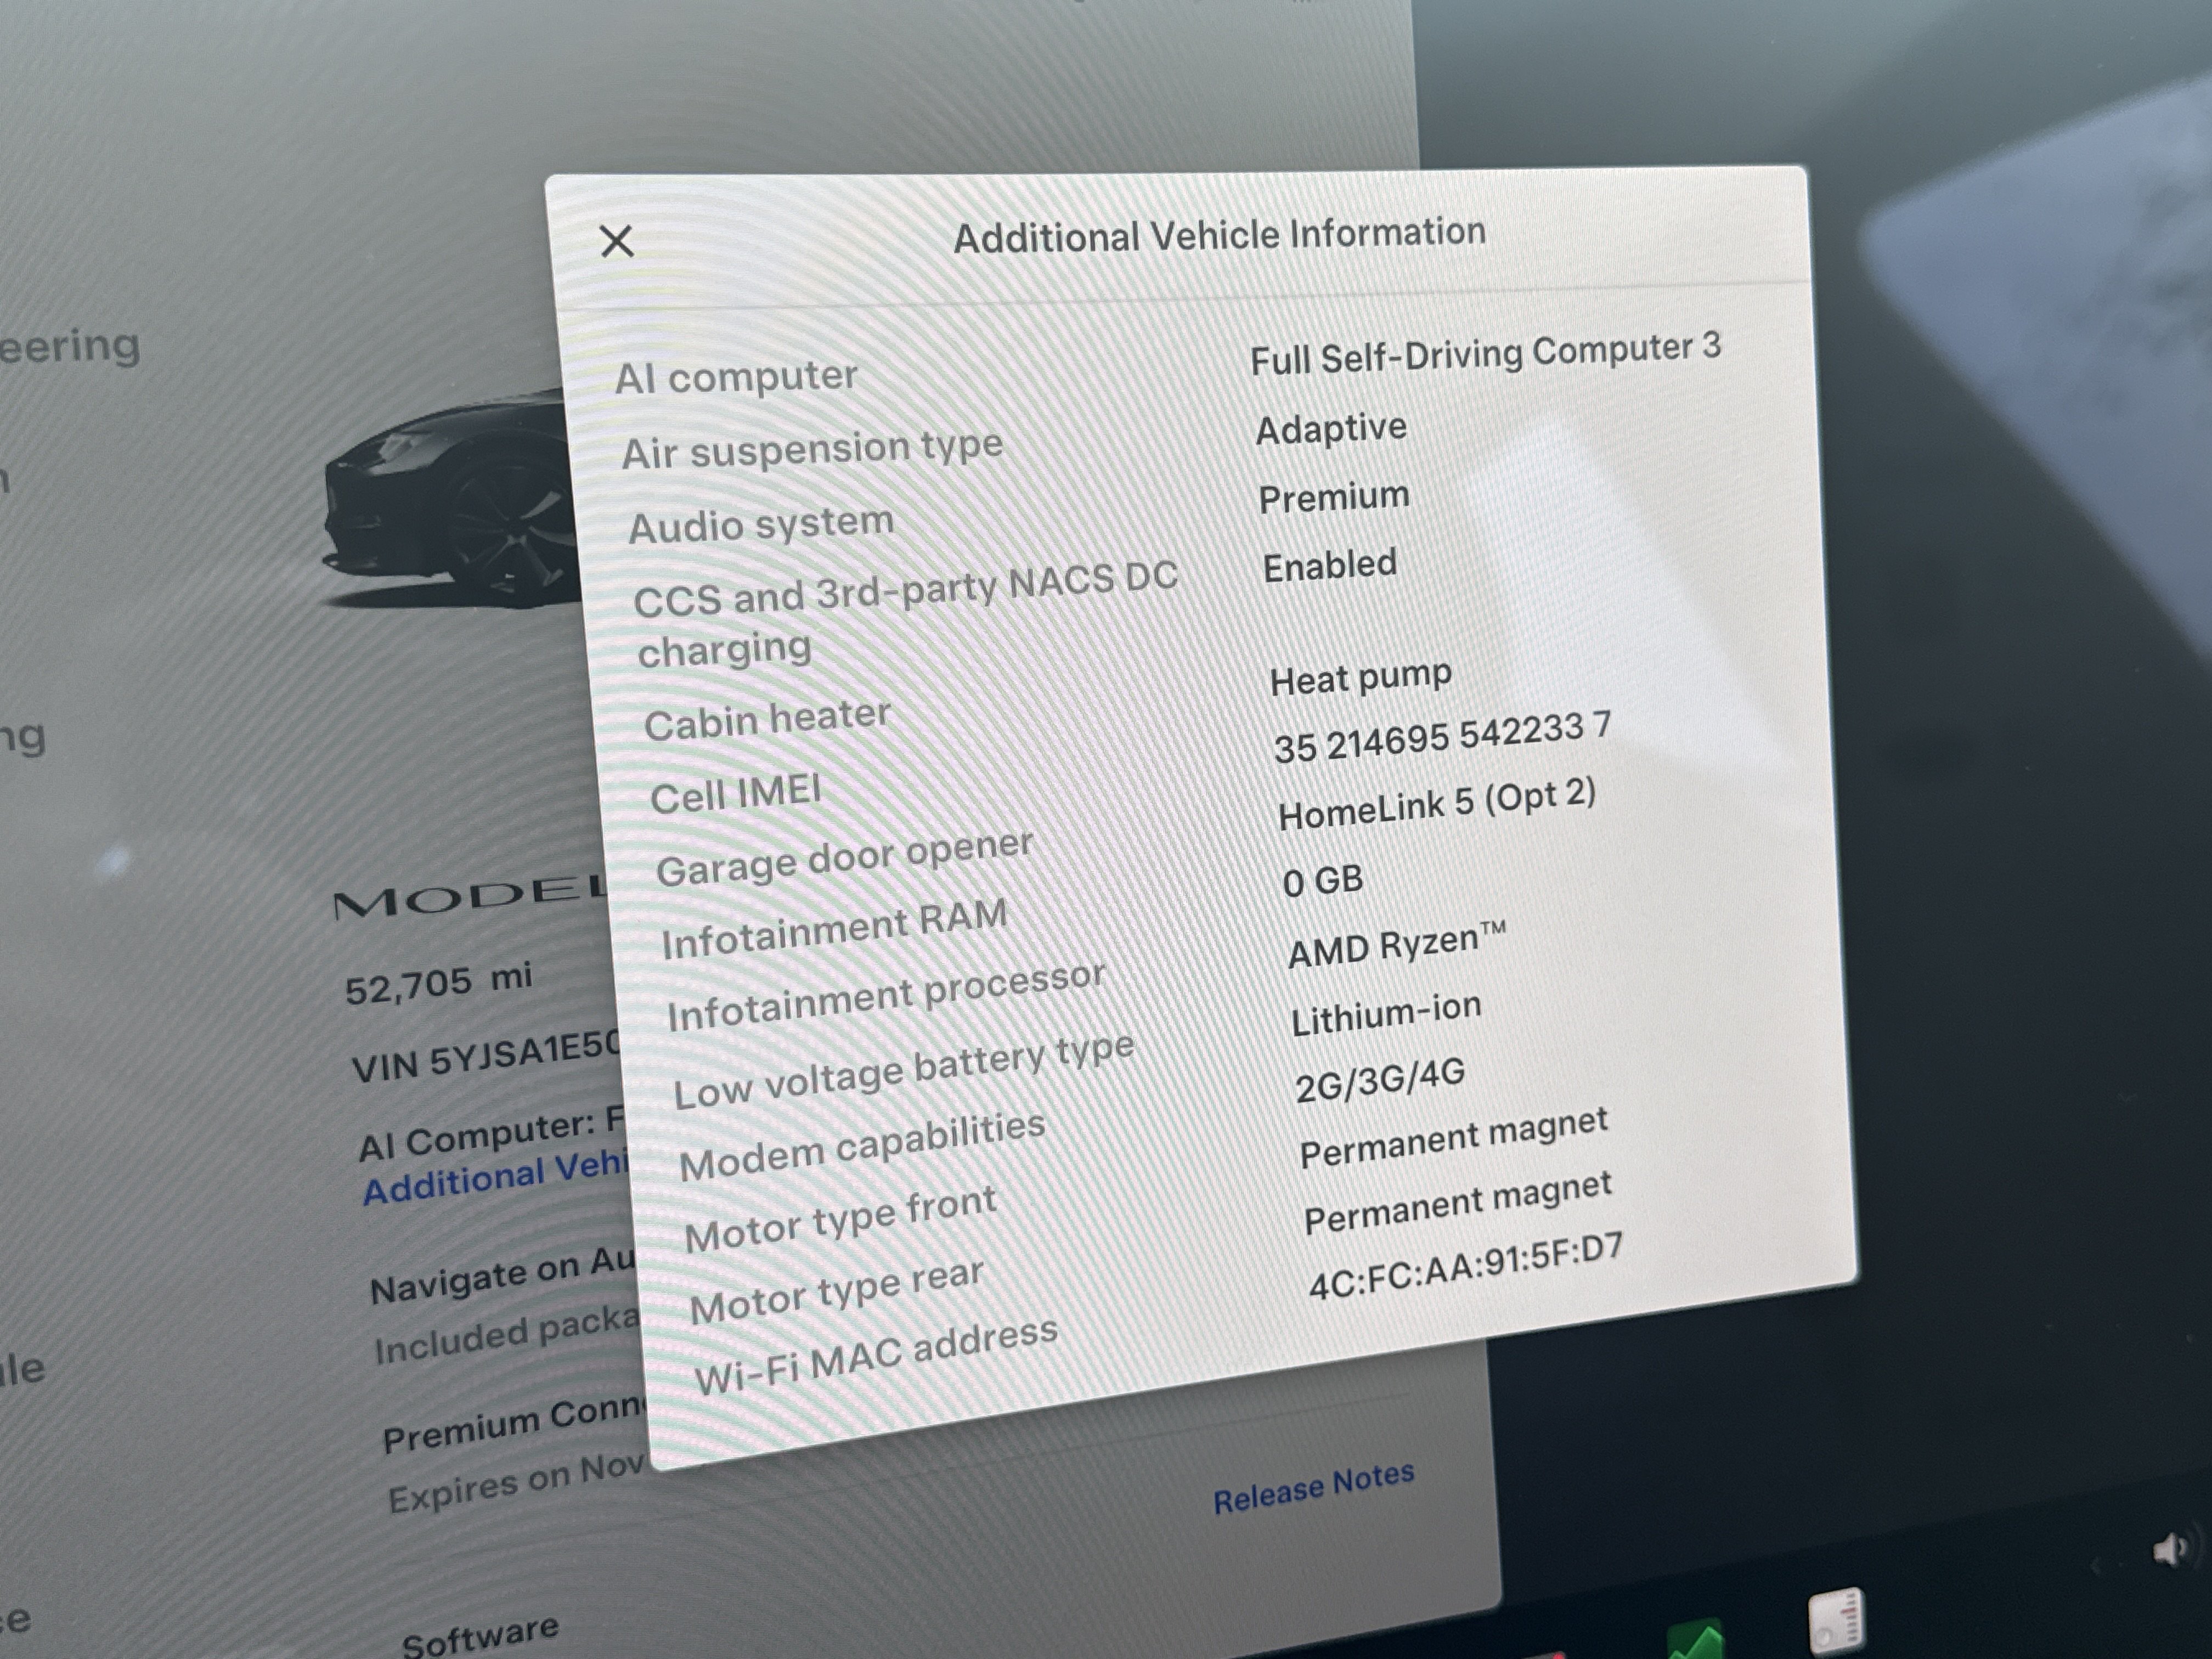This screenshot has height=1659, width=2212.
Task: Select IMEI number '35 214695 542233 7'
Action: [1442, 737]
